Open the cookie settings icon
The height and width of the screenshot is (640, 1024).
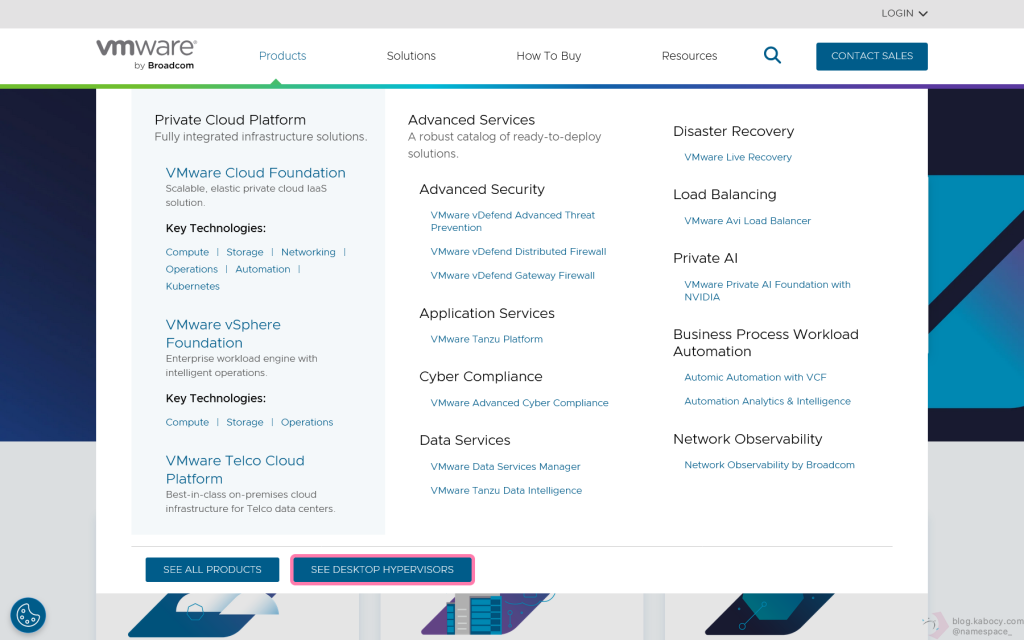[28, 615]
